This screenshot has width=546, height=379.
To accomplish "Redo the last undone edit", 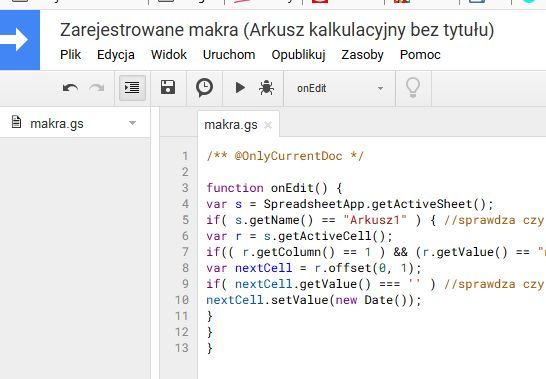I will (96, 88).
